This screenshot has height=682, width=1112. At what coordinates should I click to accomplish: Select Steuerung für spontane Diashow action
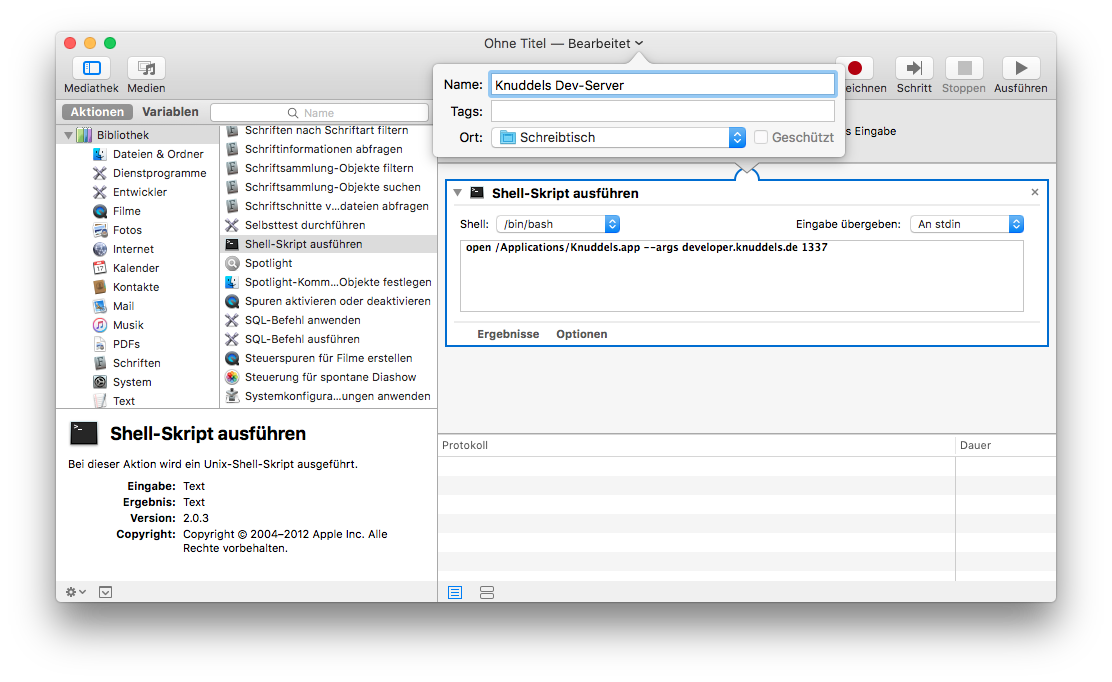tap(328, 377)
